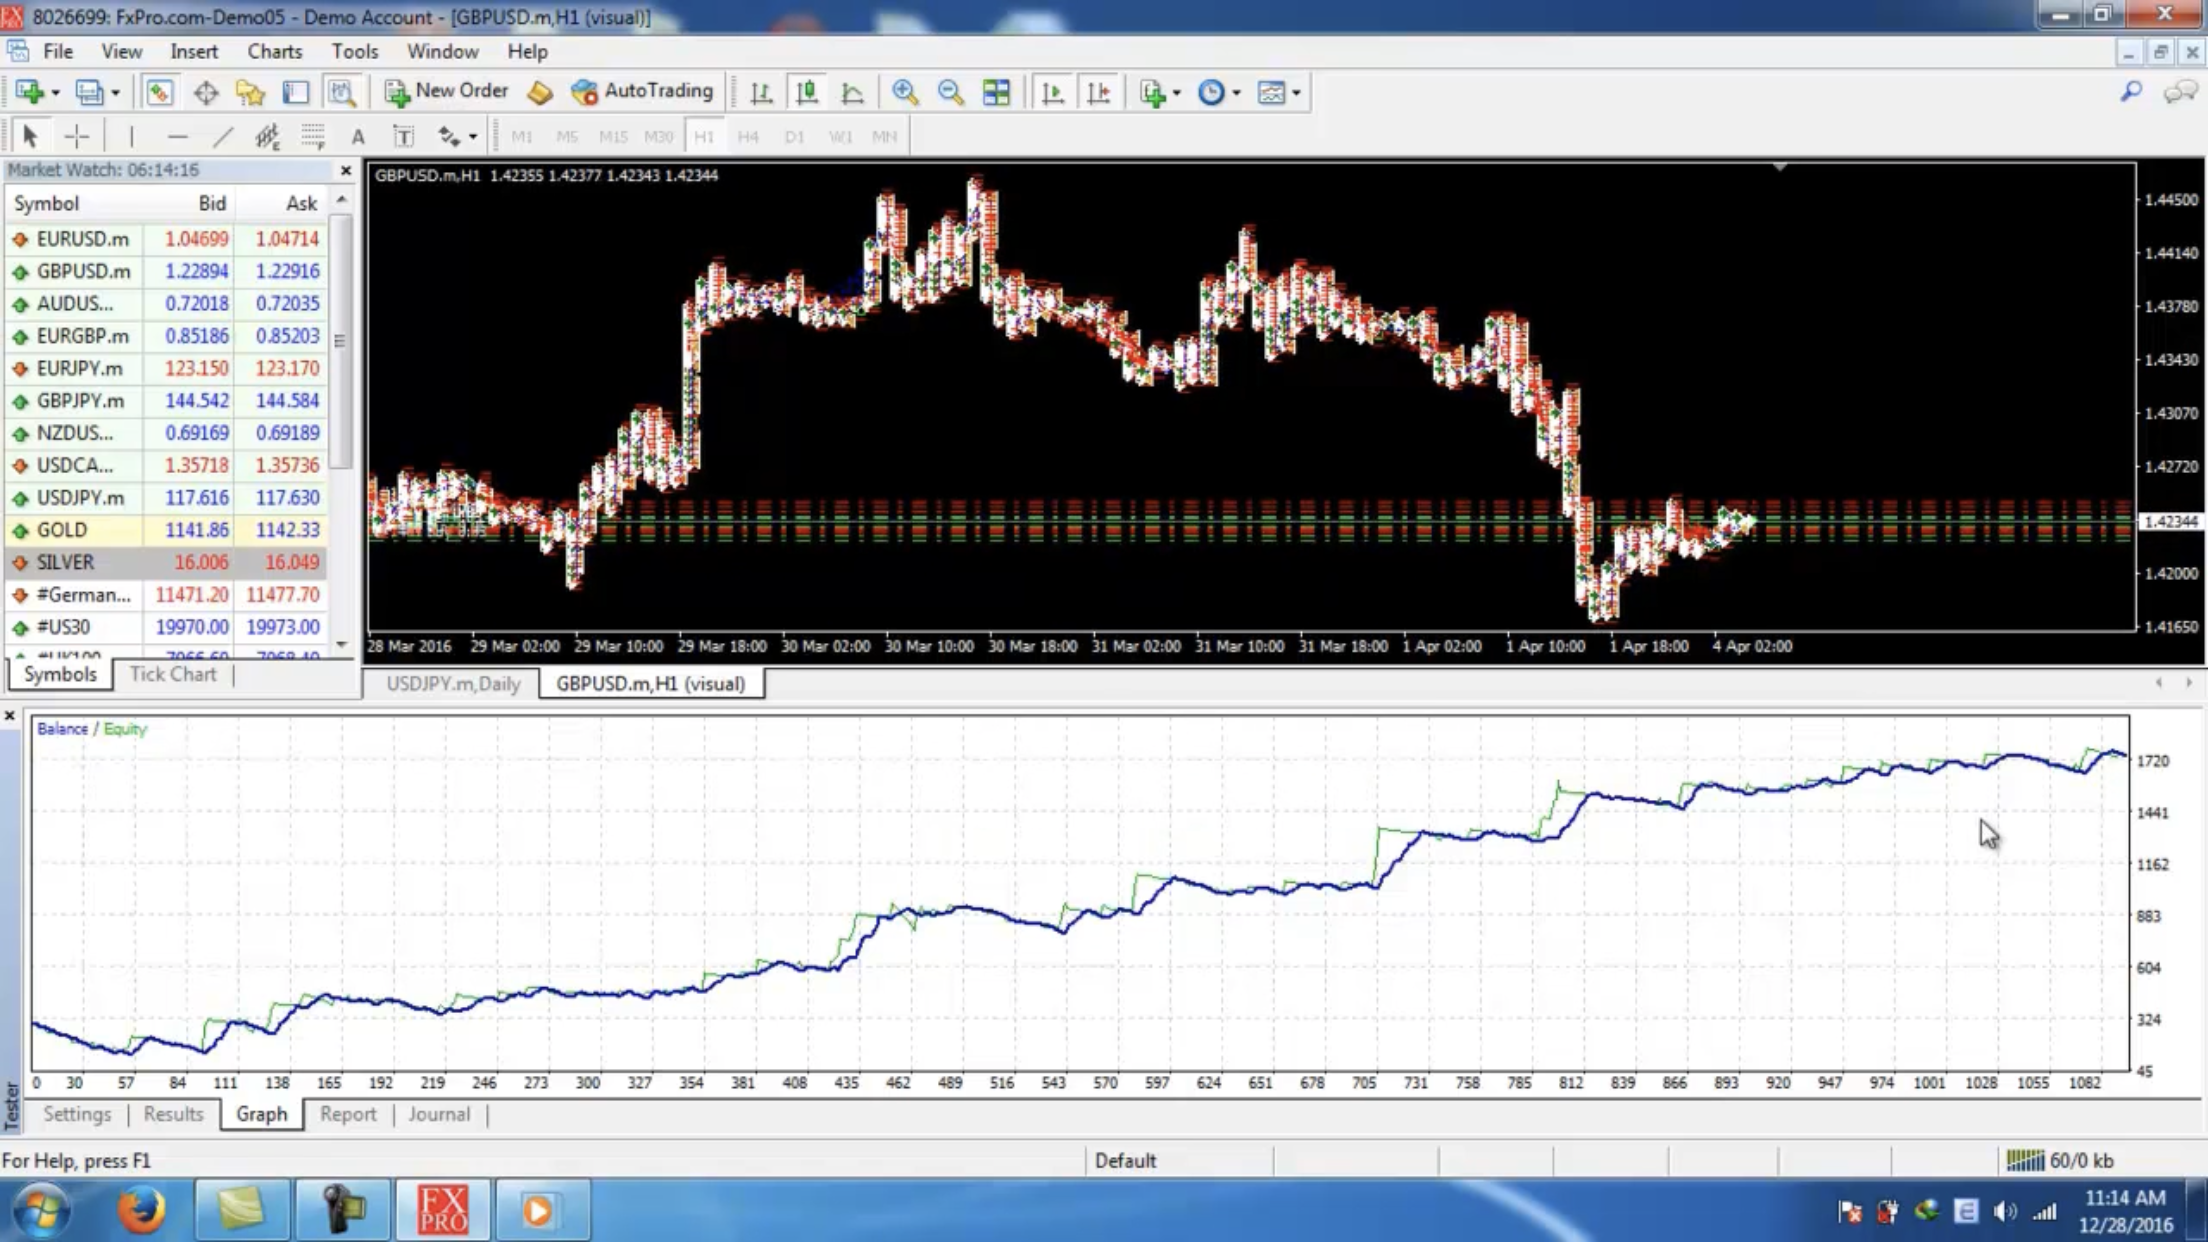Switch to the Report tab

click(348, 1114)
